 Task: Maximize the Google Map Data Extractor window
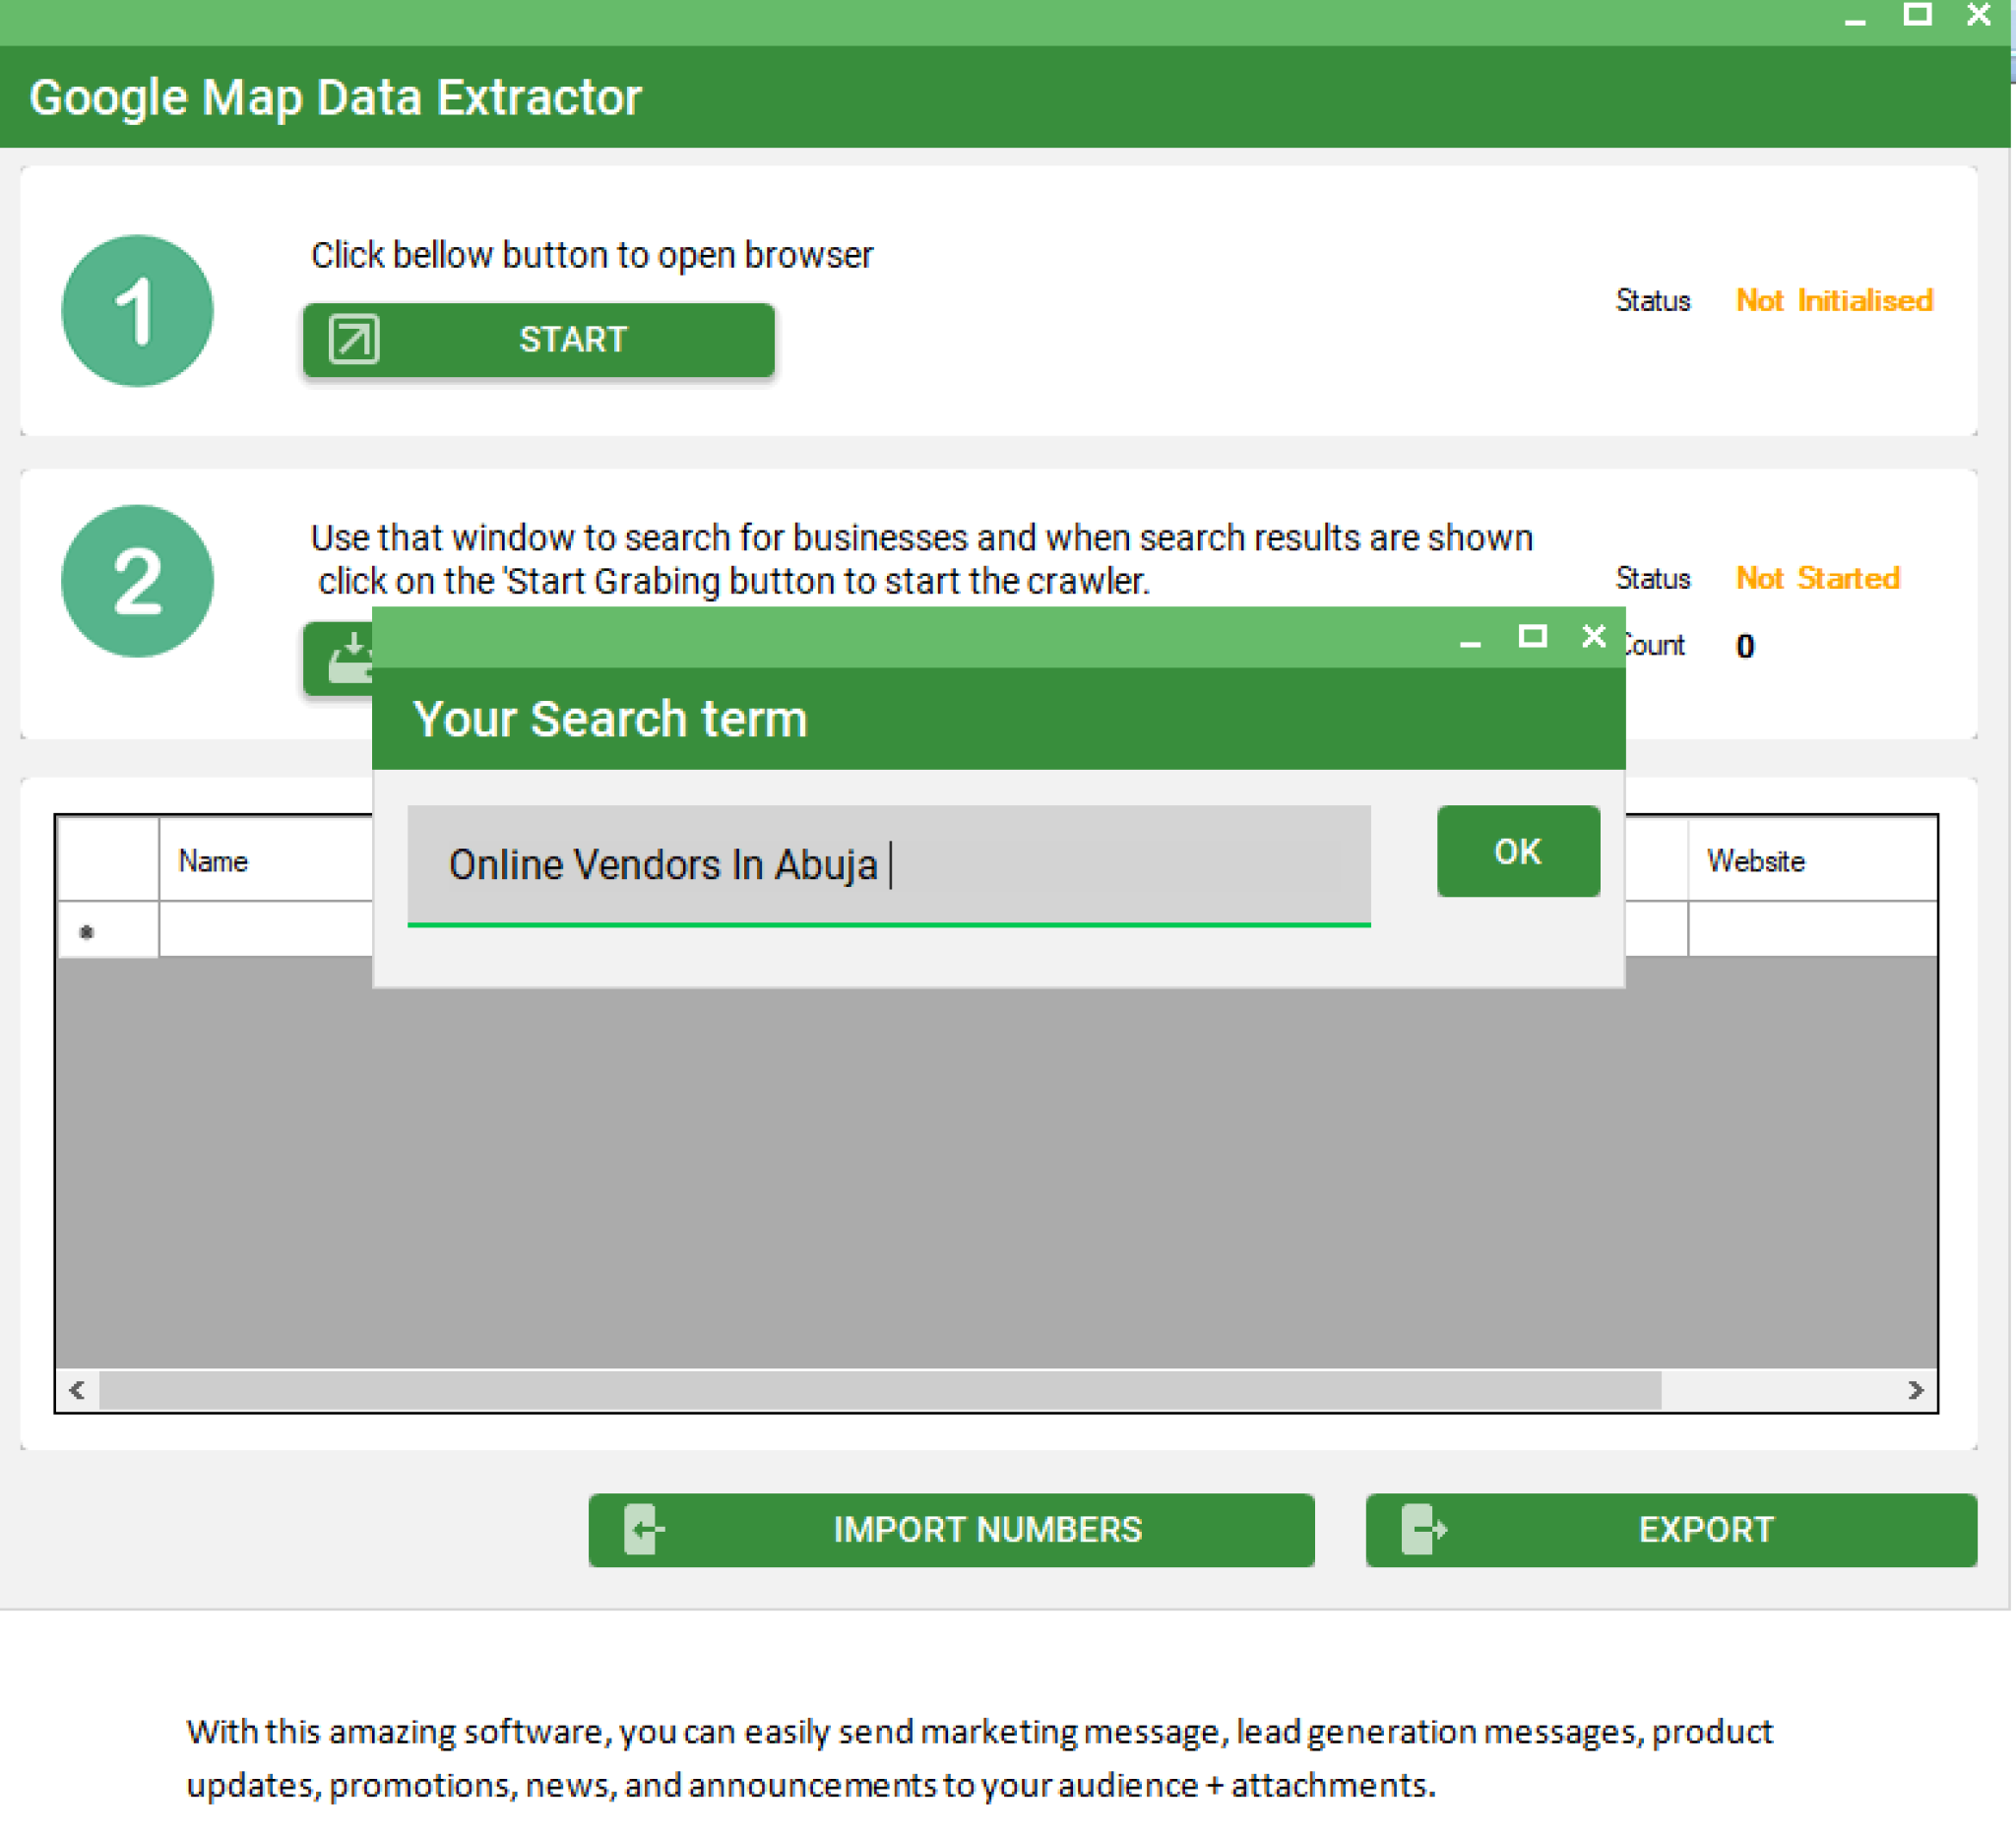pyautogui.click(x=1916, y=16)
